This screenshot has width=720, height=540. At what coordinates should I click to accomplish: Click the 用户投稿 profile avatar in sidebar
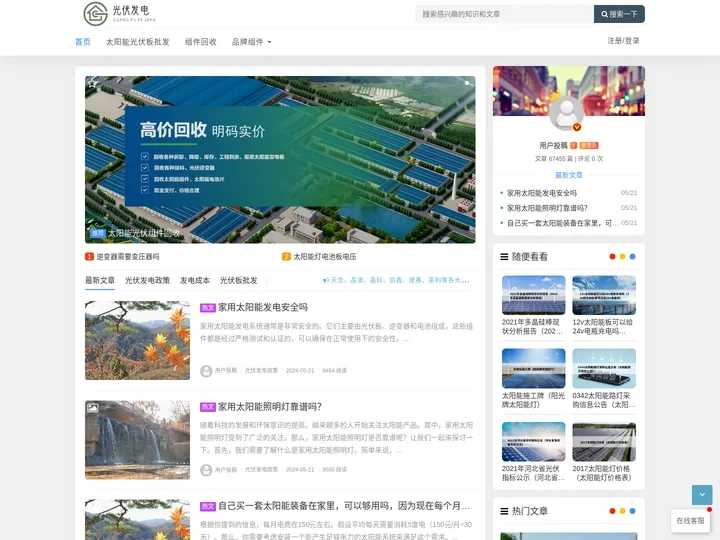(x=567, y=113)
